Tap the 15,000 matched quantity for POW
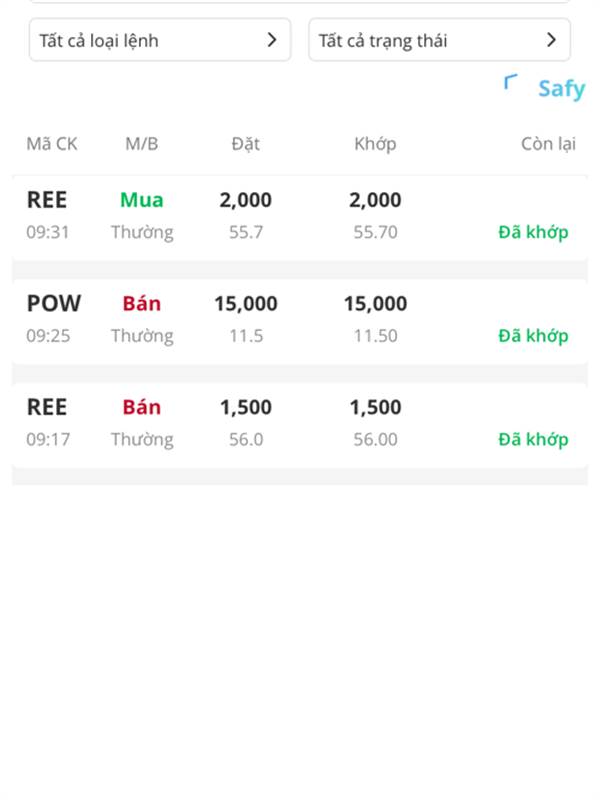Image resolution: width=600 pixels, height=800 pixels. pos(376,304)
